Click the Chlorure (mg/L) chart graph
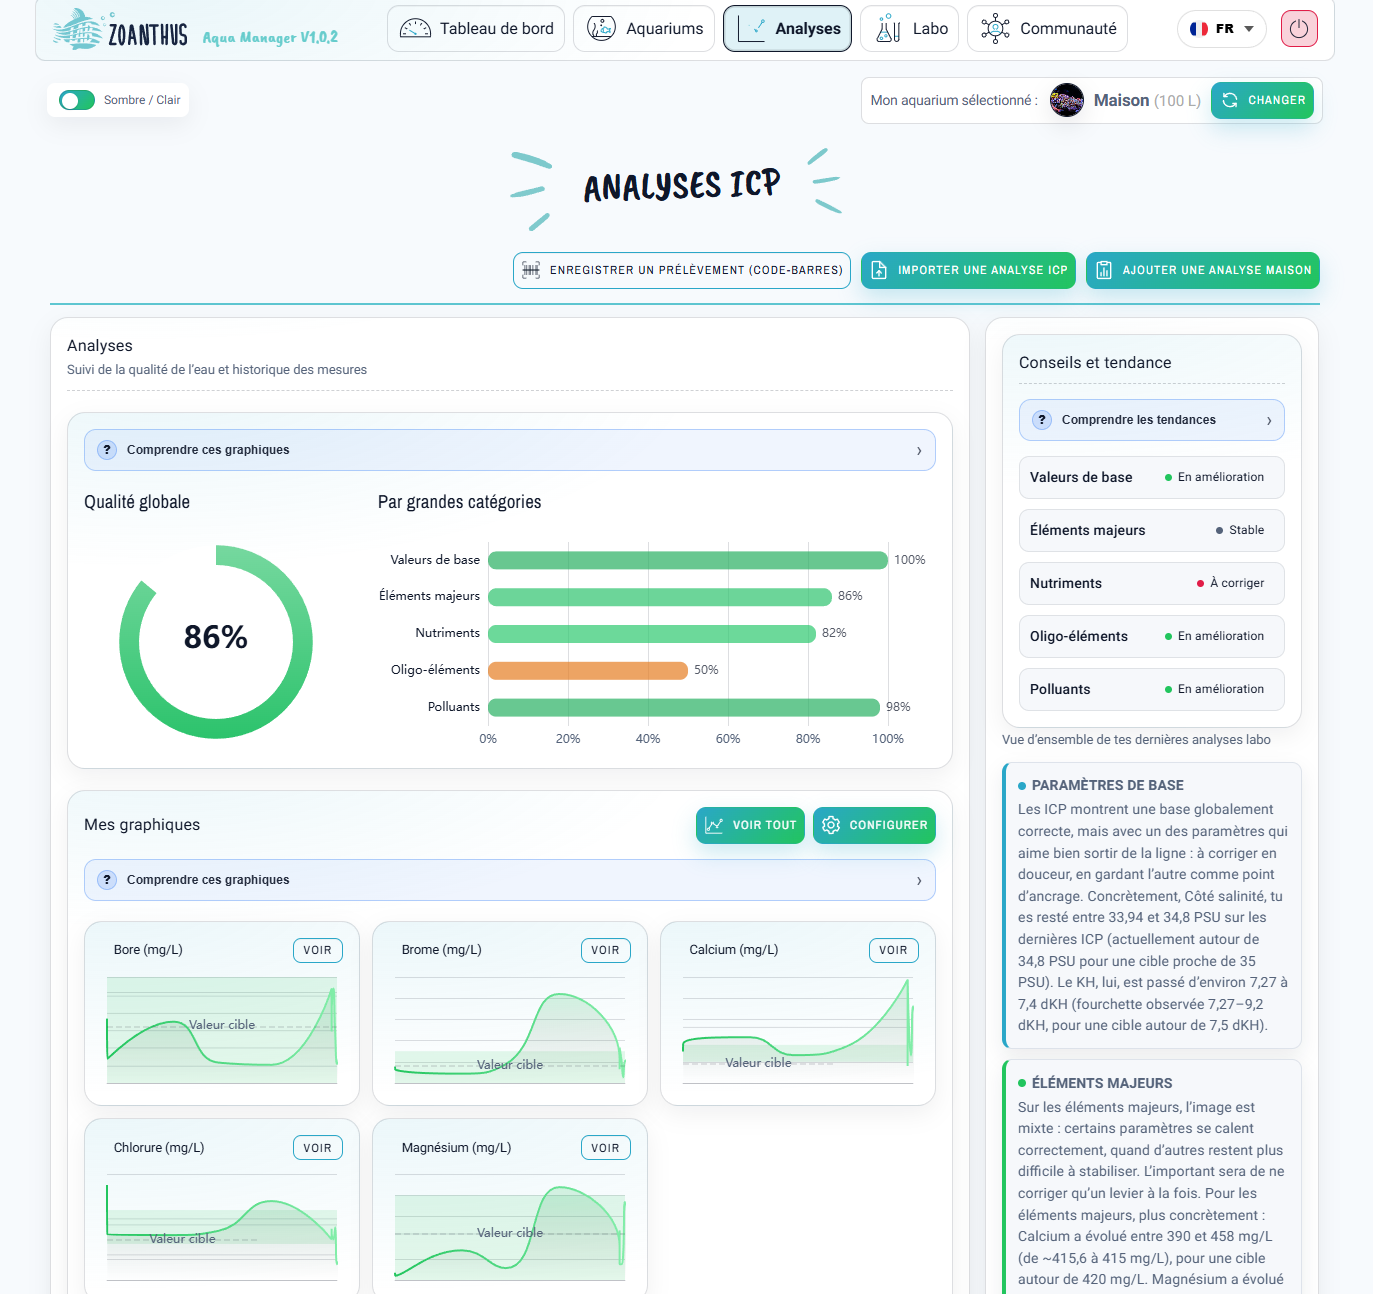The height and width of the screenshot is (1294, 1373). (x=222, y=1227)
